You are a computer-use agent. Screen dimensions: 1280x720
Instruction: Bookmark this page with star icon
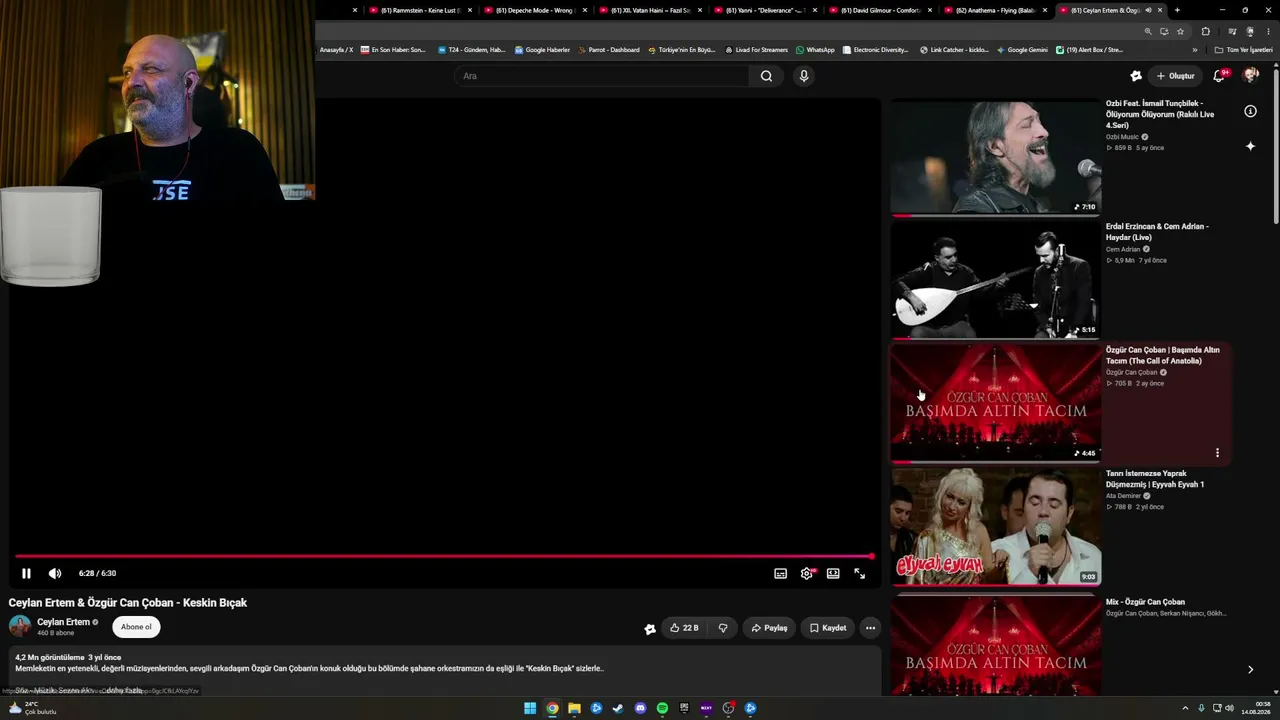(x=1180, y=31)
